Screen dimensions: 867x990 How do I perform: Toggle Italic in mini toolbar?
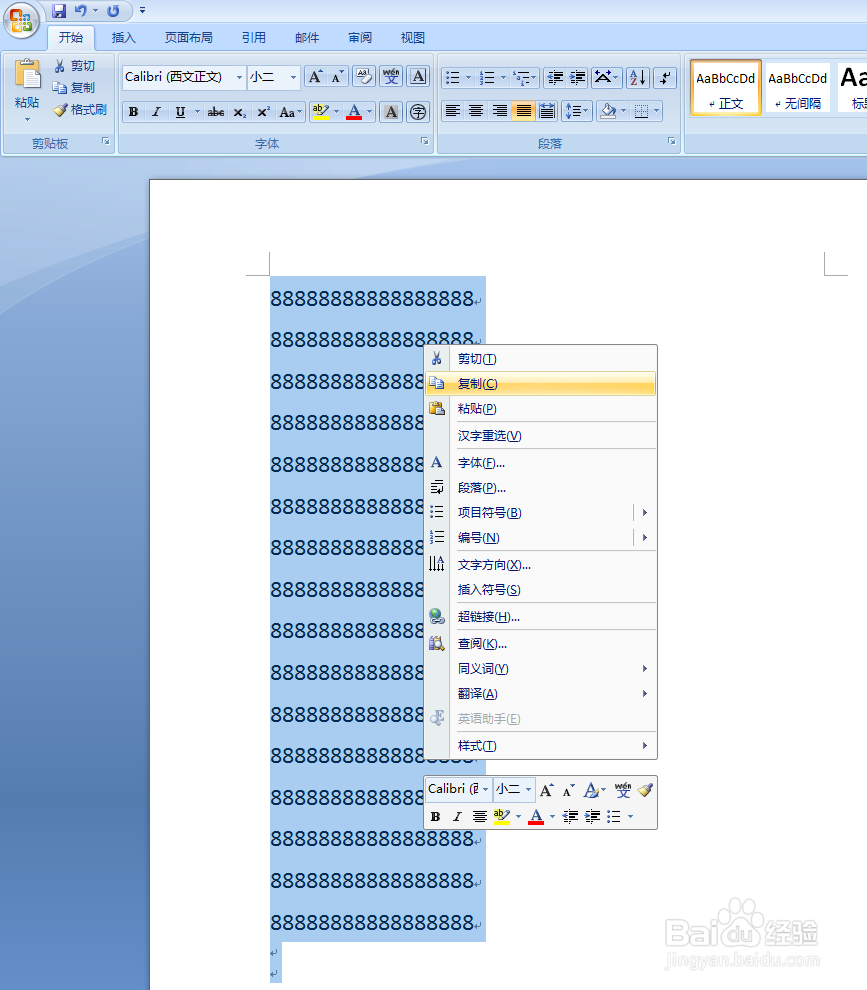click(x=457, y=816)
